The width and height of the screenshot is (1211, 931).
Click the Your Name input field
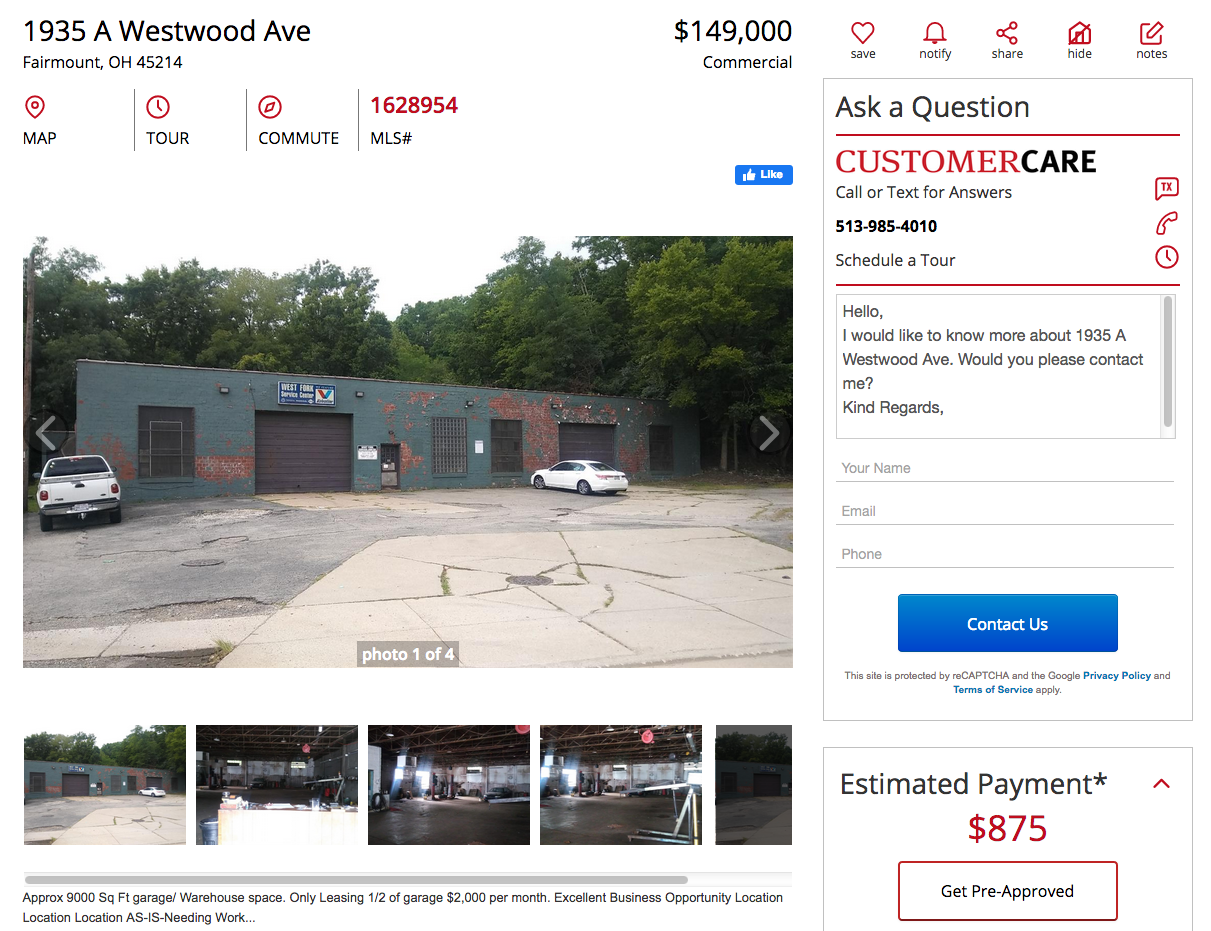pos(1005,468)
